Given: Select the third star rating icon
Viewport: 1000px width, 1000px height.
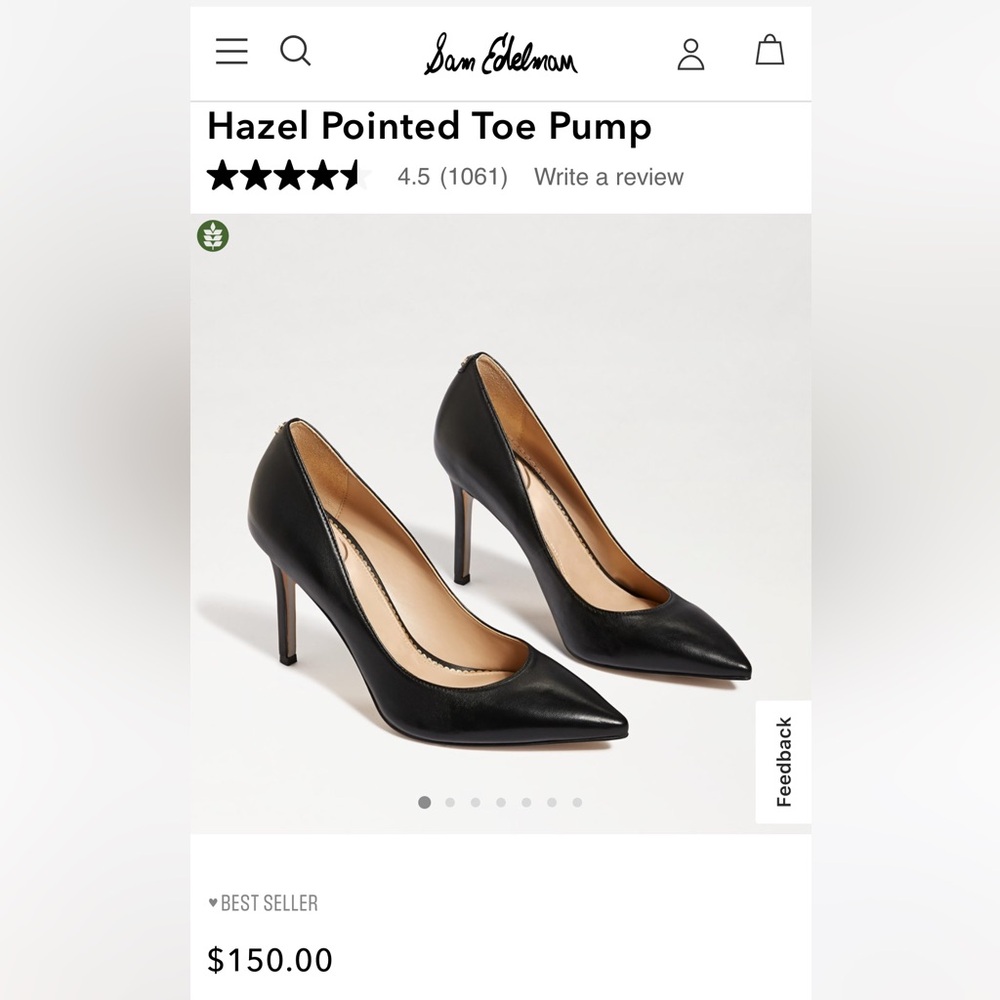Looking at the screenshot, I should point(287,176).
